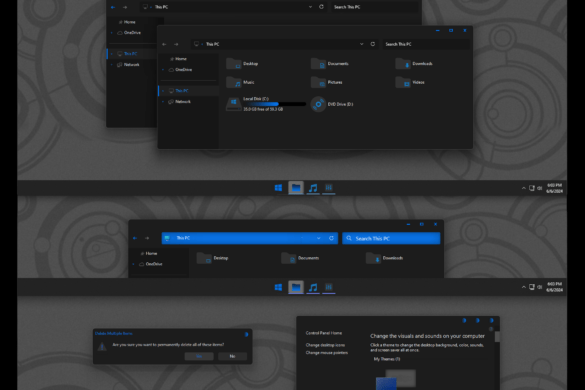Viewport: 585px width, 390px height.
Task: Expand OneDrive in front Explorer window sidebar
Action: click(x=163, y=70)
